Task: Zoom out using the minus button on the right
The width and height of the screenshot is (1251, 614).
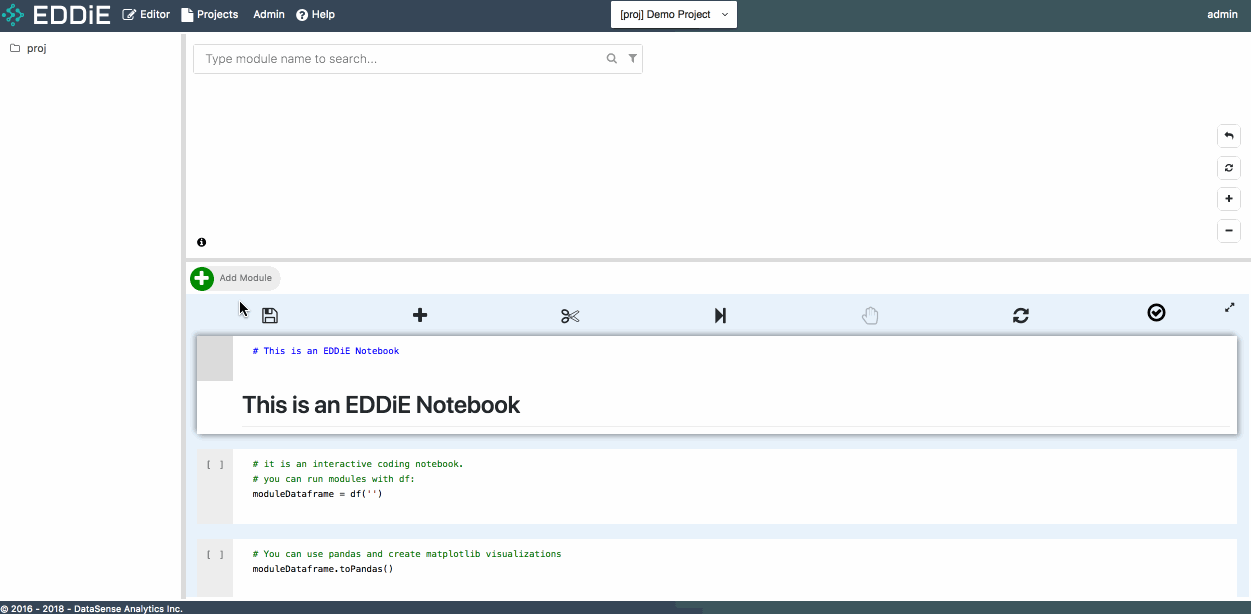Action: pos(1228,231)
